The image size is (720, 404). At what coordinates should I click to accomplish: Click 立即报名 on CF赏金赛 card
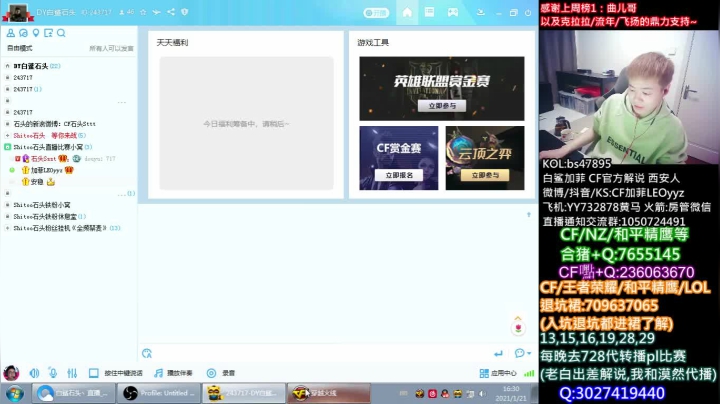pyautogui.click(x=399, y=175)
